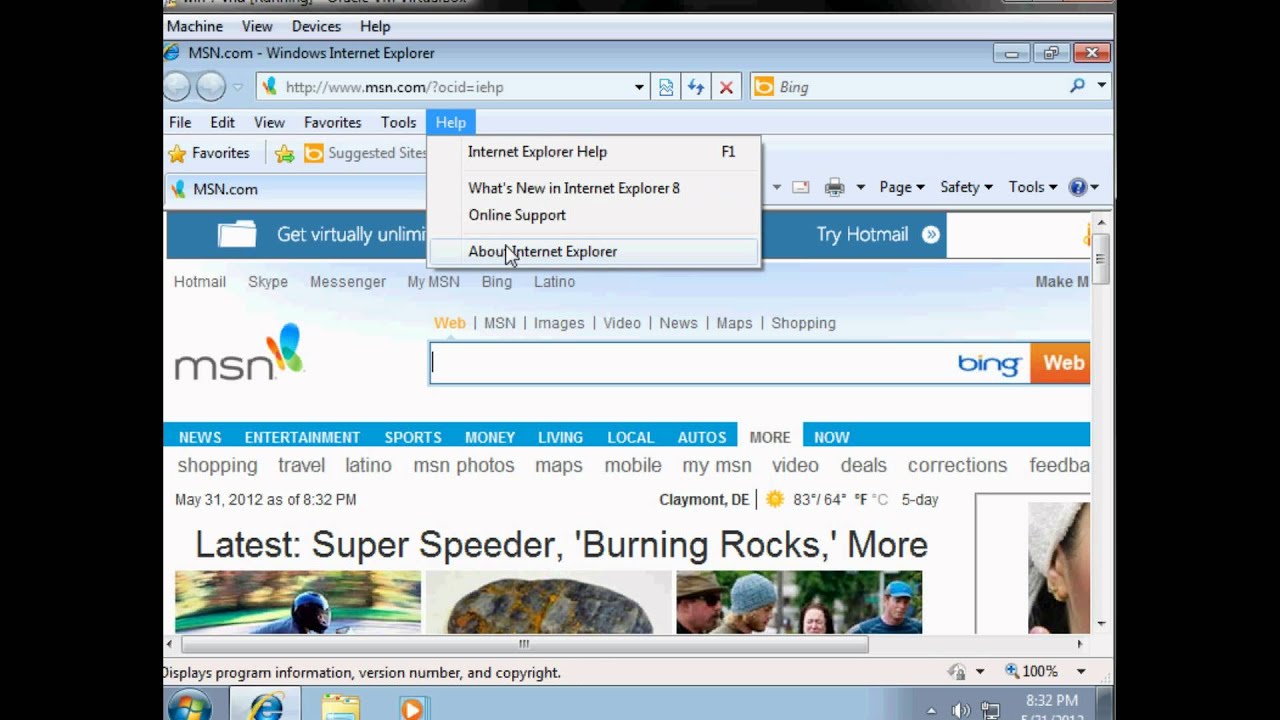Click the Favorites star button

209,153
